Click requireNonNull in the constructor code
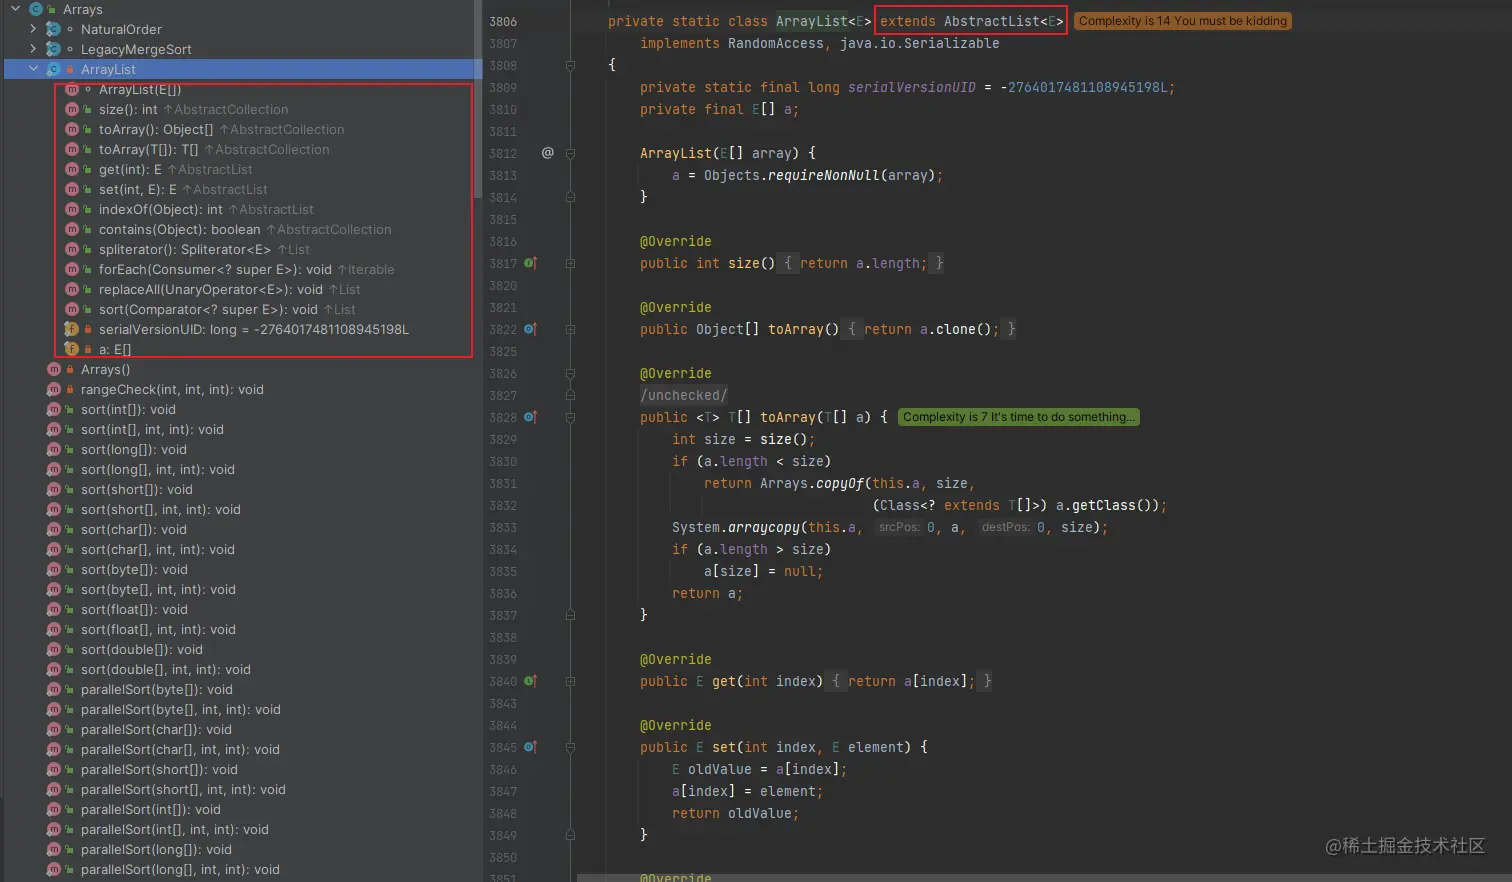The width and height of the screenshot is (1512, 882). click(x=824, y=175)
